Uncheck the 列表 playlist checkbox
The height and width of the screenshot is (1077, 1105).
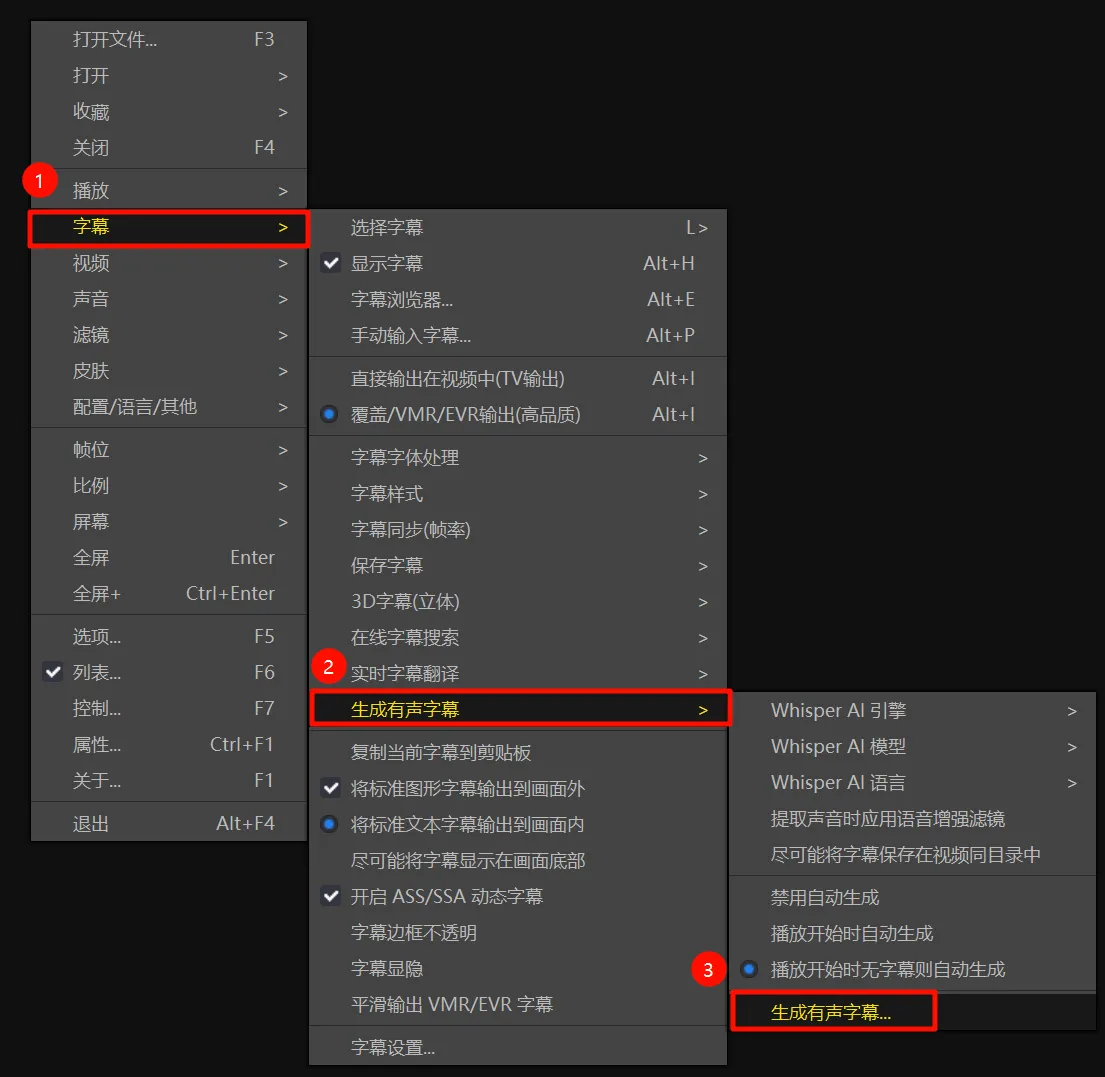[53, 672]
